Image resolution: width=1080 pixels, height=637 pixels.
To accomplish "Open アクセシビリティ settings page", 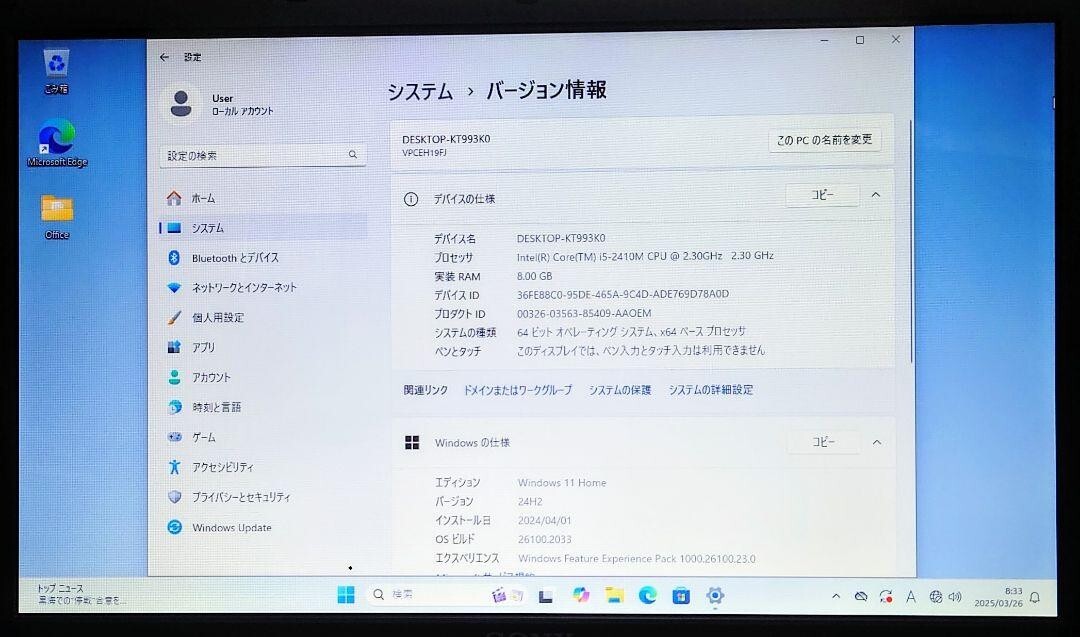I will pyautogui.click(x=262, y=467).
